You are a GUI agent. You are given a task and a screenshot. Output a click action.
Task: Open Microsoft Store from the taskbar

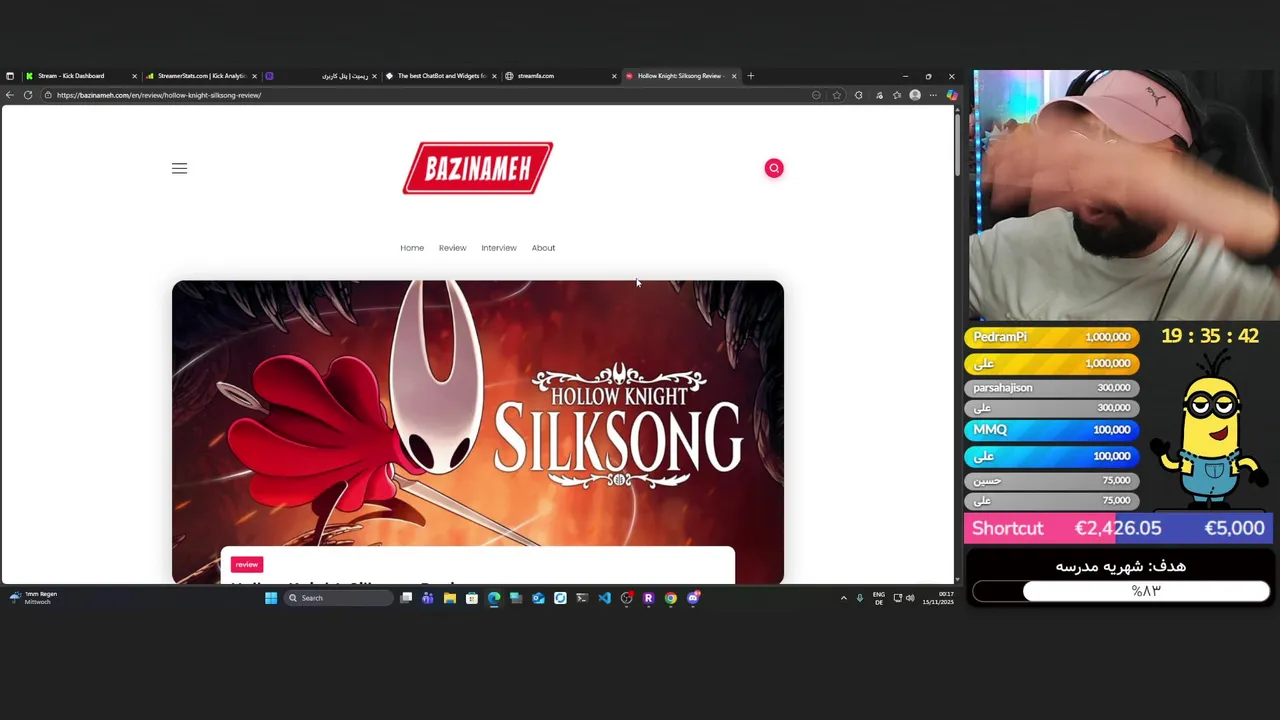pos(472,598)
